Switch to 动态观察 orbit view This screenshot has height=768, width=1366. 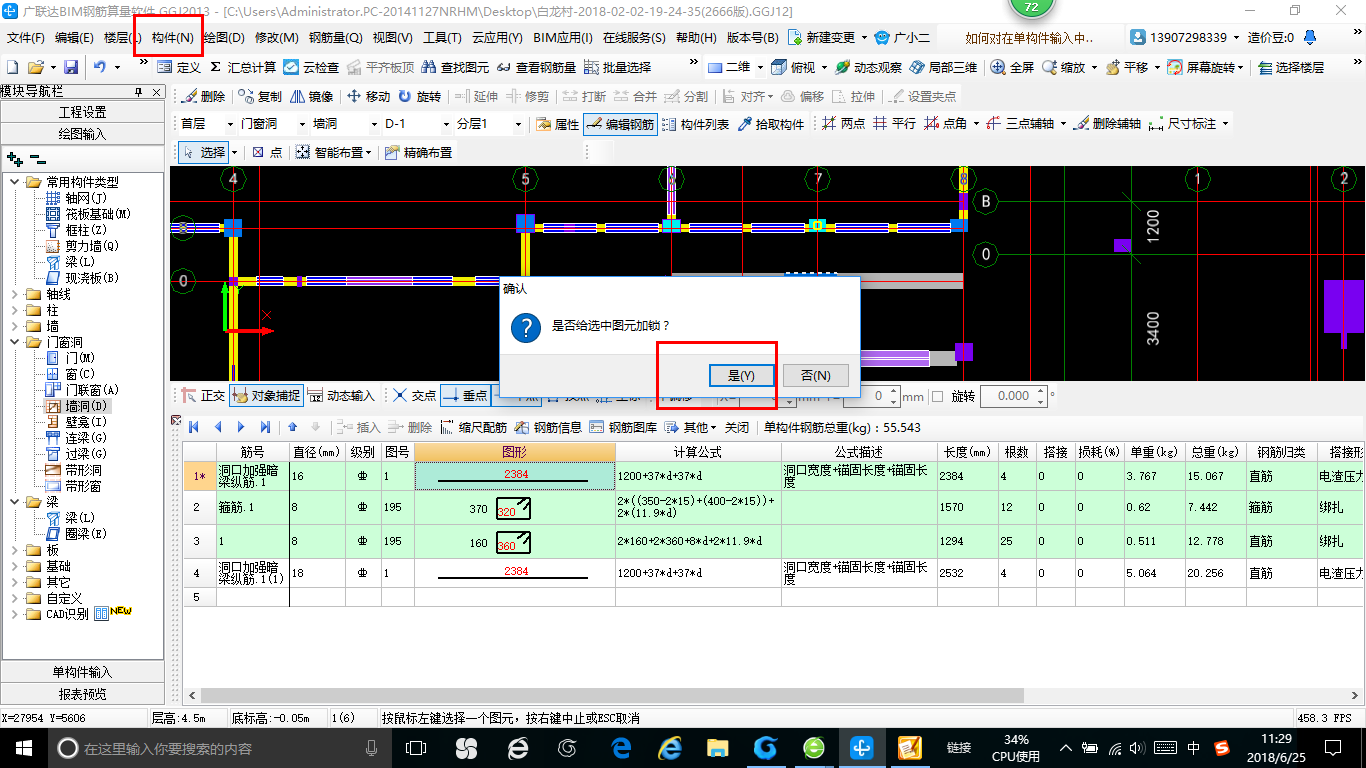(868, 67)
